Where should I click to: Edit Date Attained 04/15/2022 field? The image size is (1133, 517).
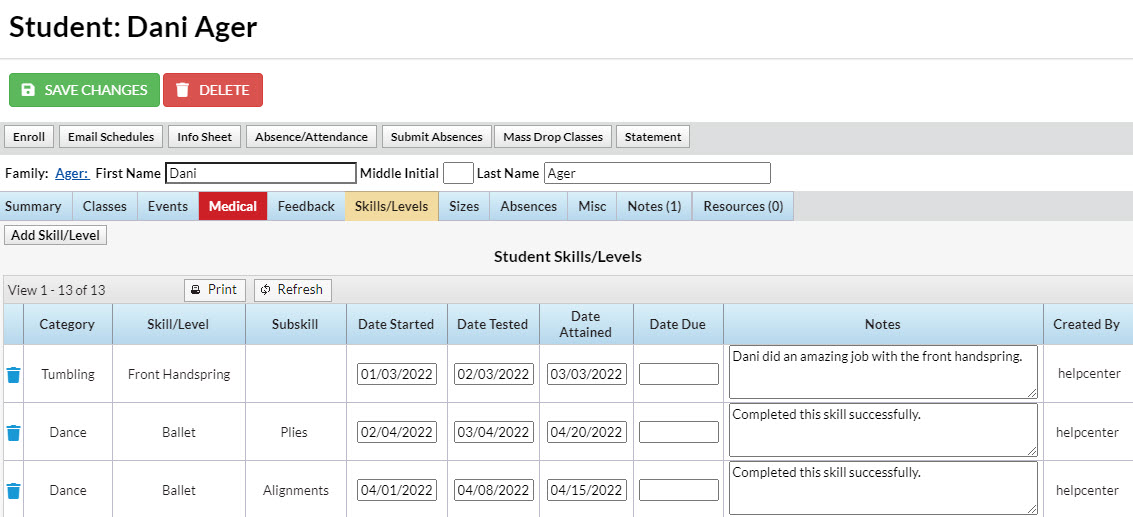[x=587, y=490]
